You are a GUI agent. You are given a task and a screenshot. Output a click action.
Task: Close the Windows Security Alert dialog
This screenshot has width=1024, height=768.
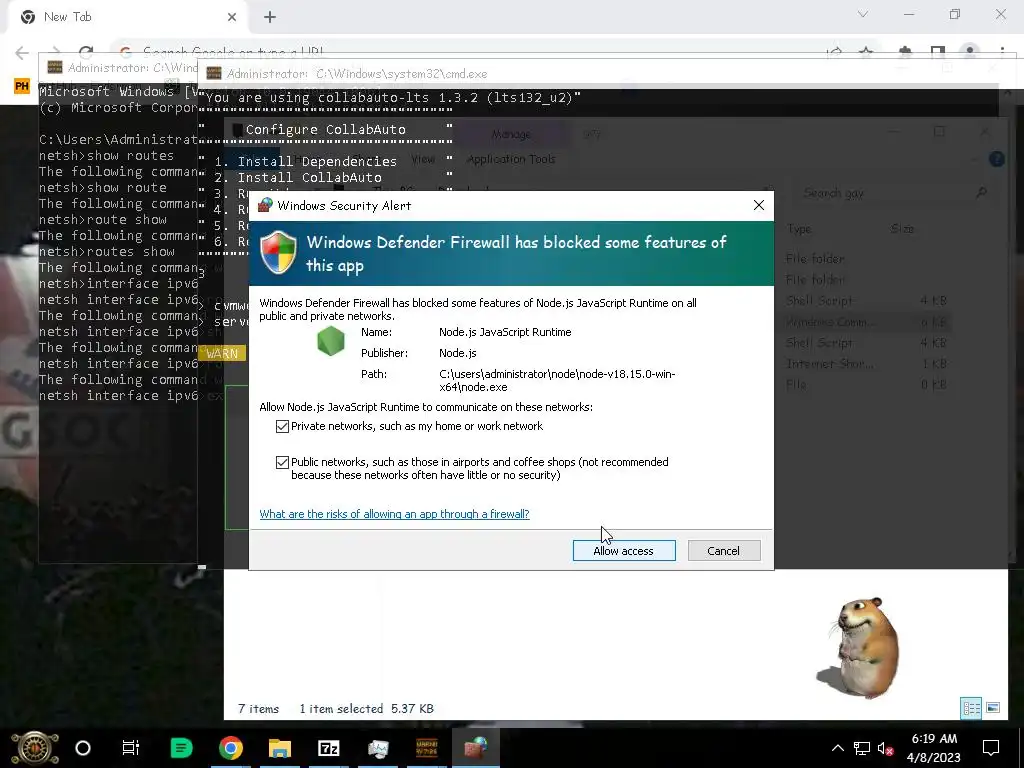pyautogui.click(x=758, y=205)
